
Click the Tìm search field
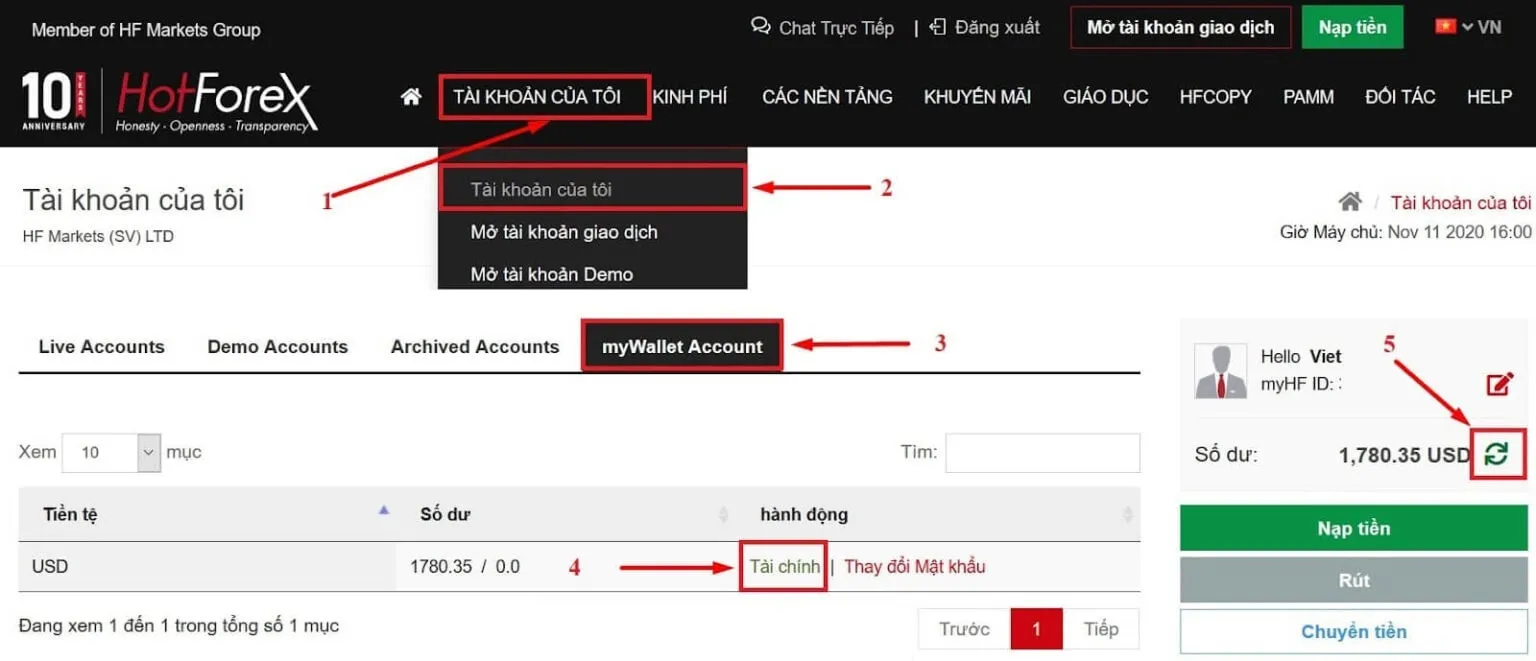pyautogui.click(x=1042, y=452)
